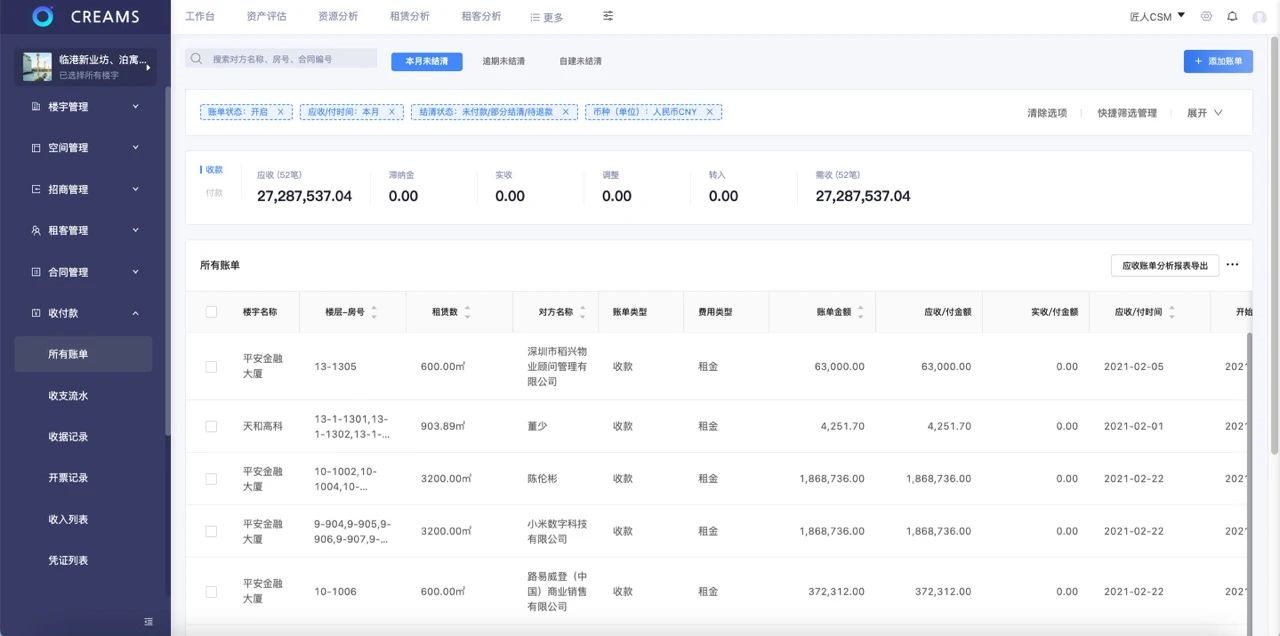Sort by 账单金额 column arrows
The image size is (1280, 636).
pos(860,312)
